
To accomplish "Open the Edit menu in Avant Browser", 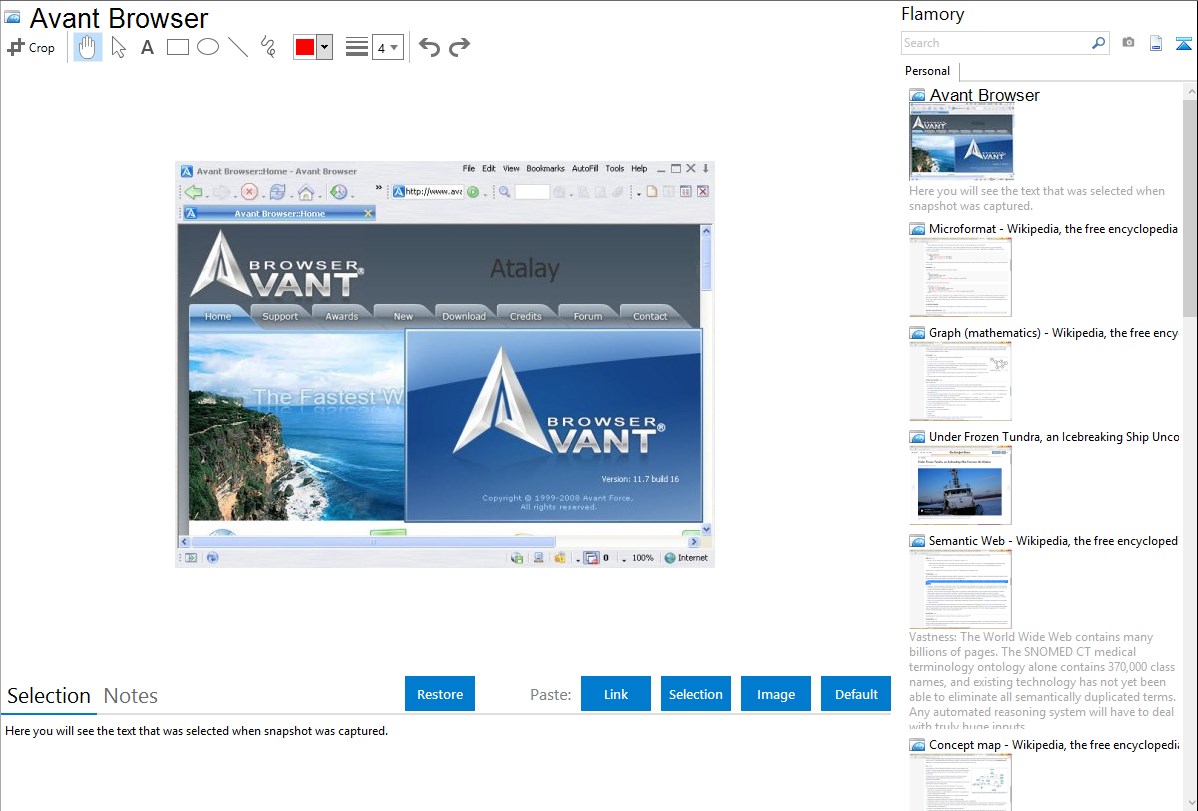I will [x=488, y=168].
